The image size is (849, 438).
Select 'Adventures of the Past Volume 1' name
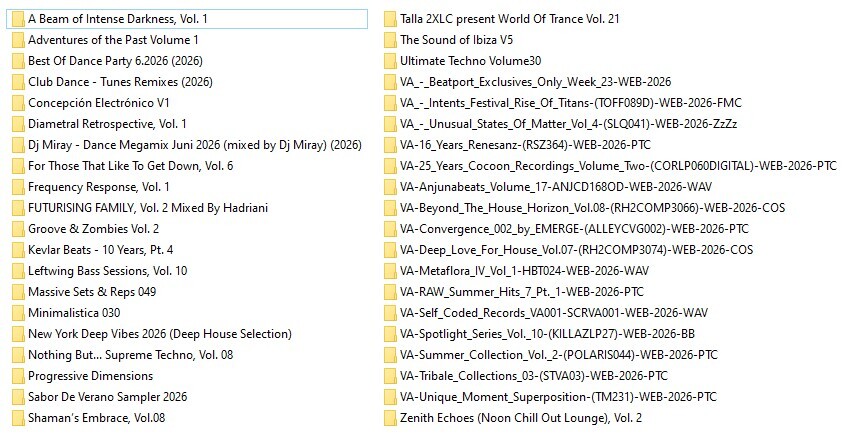(113, 40)
